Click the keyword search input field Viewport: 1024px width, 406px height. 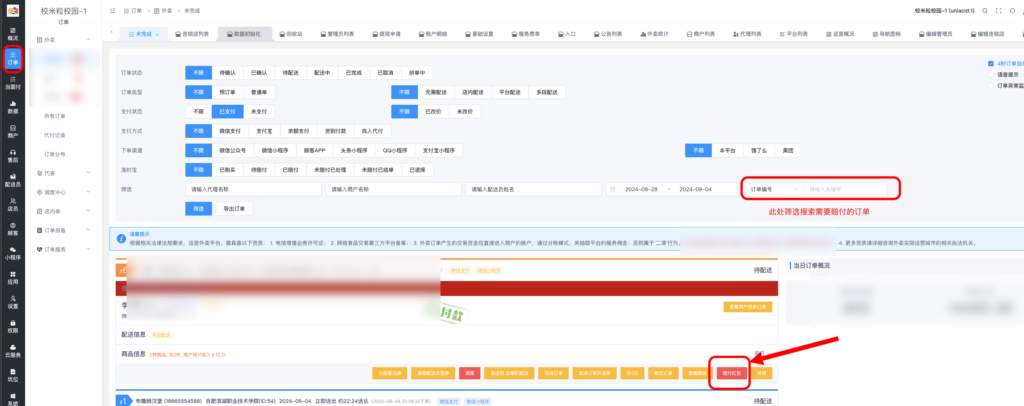pyautogui.click(x=845, y=189)
